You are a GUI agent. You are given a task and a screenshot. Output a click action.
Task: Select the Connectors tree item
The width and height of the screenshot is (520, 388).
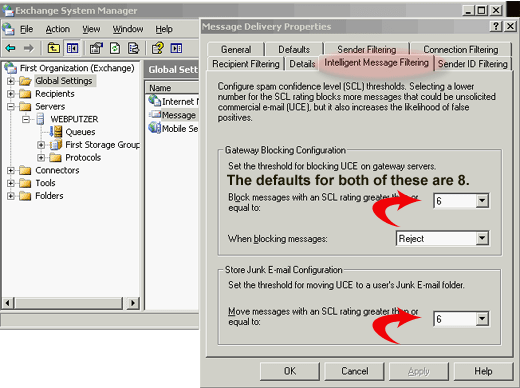[x=57, y=170]
